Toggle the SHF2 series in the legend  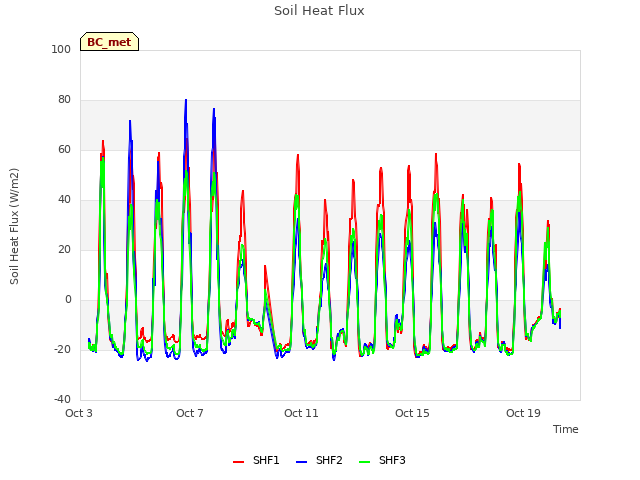coord(319,460)
